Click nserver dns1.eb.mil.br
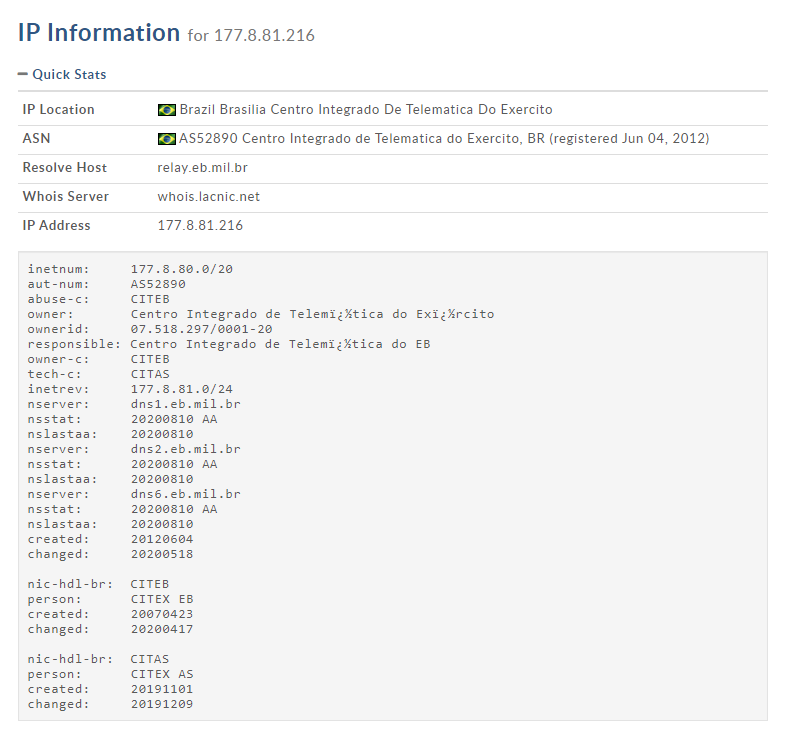The image size is (788, 747). [x=185, y=404]
